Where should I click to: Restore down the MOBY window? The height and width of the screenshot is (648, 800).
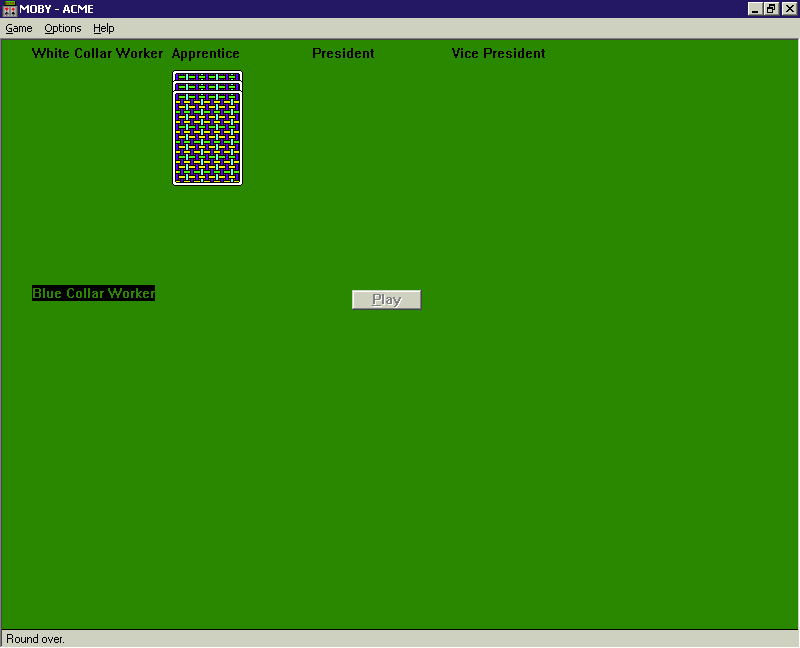tap(771, 9)
